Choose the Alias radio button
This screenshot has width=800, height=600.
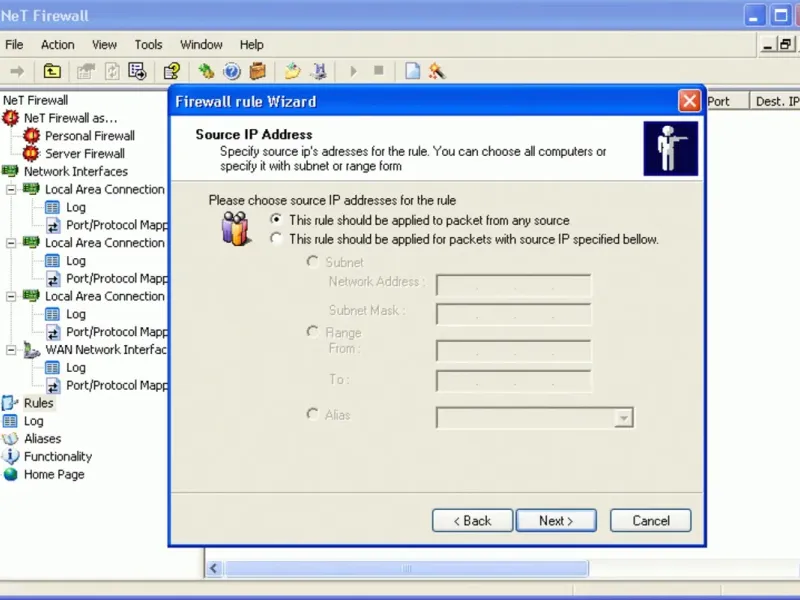point(312,414)
